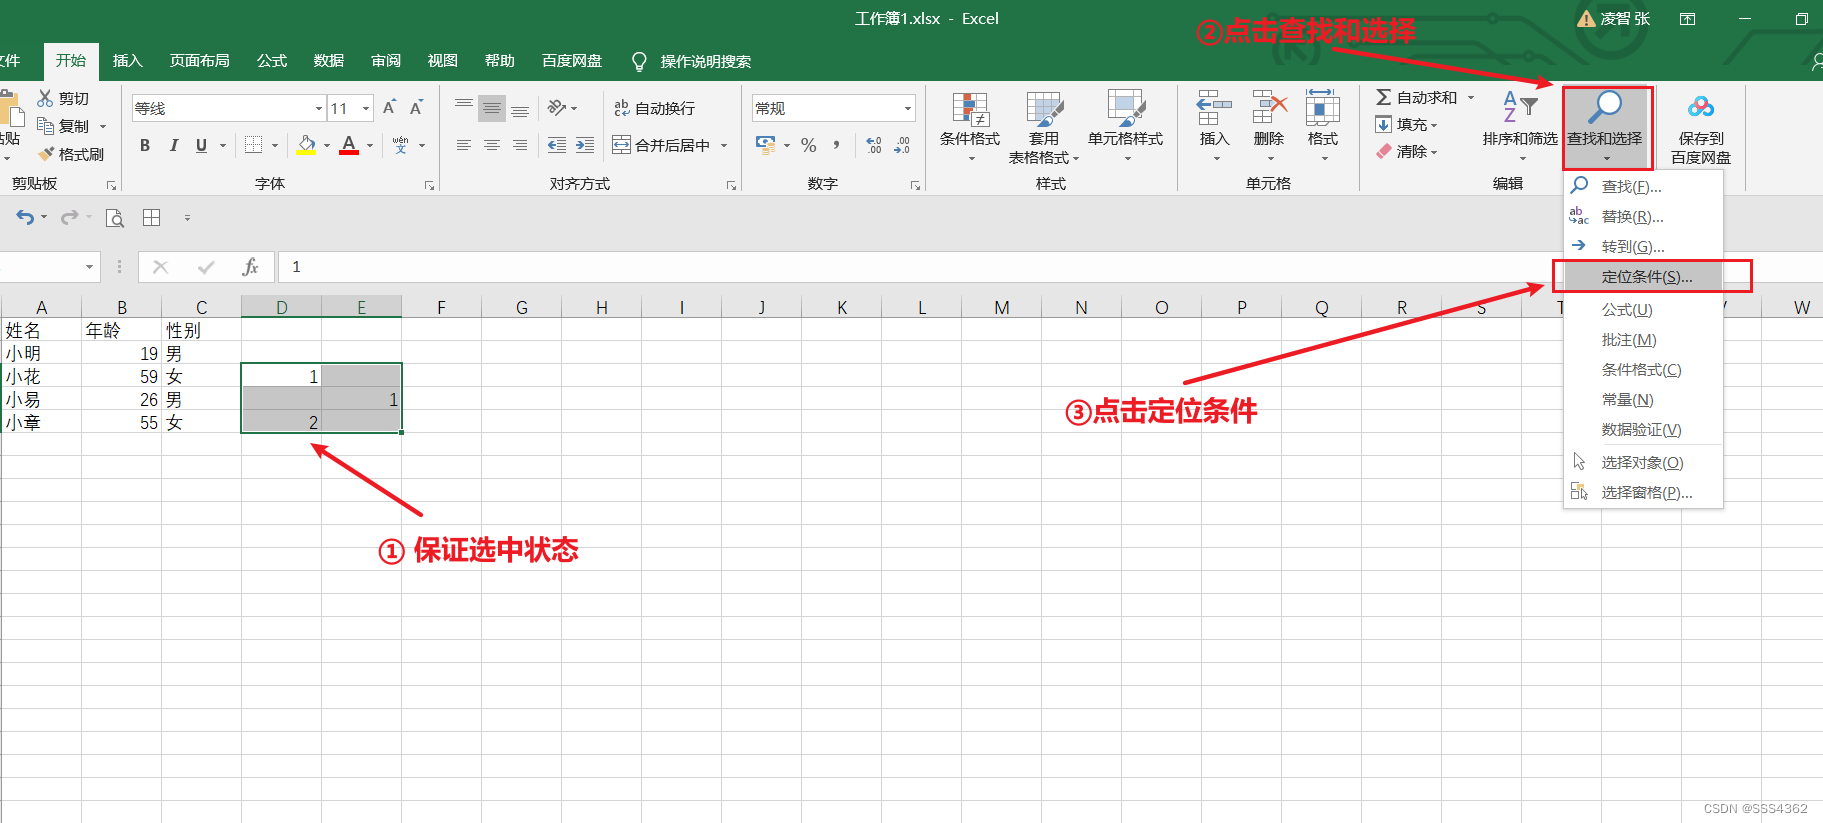Toggle Bold formatting
This screenshot has width=1823, height=823.
pyautogui.click(x=145, y=145)
